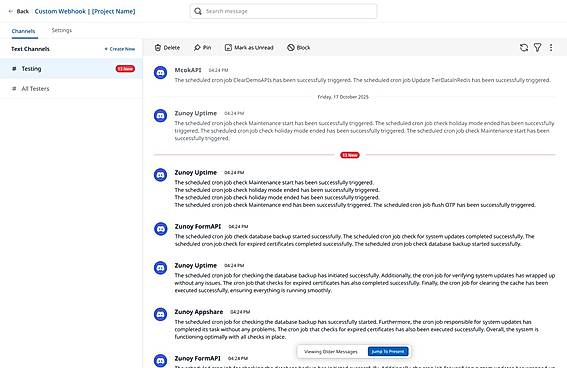Block sender using Block button
This screenshot has height=368, width=567.
coord(299,48)
